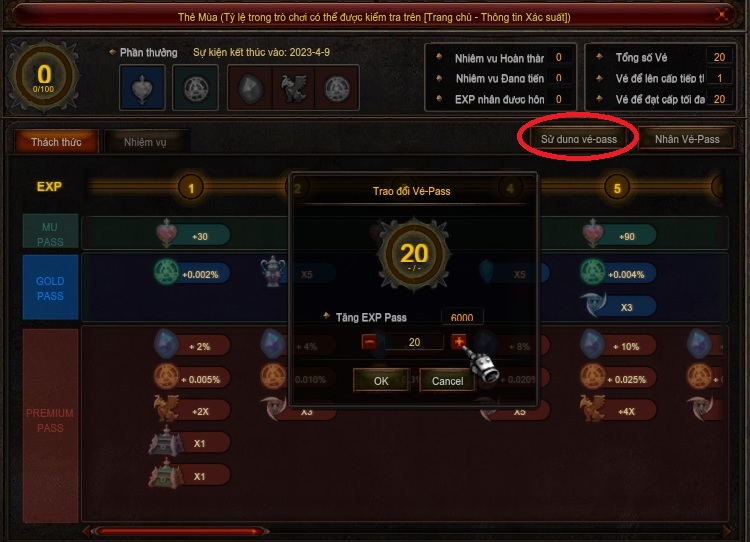
Task: Select the Premium Pass griffin +2X reward
Action: 192,411
